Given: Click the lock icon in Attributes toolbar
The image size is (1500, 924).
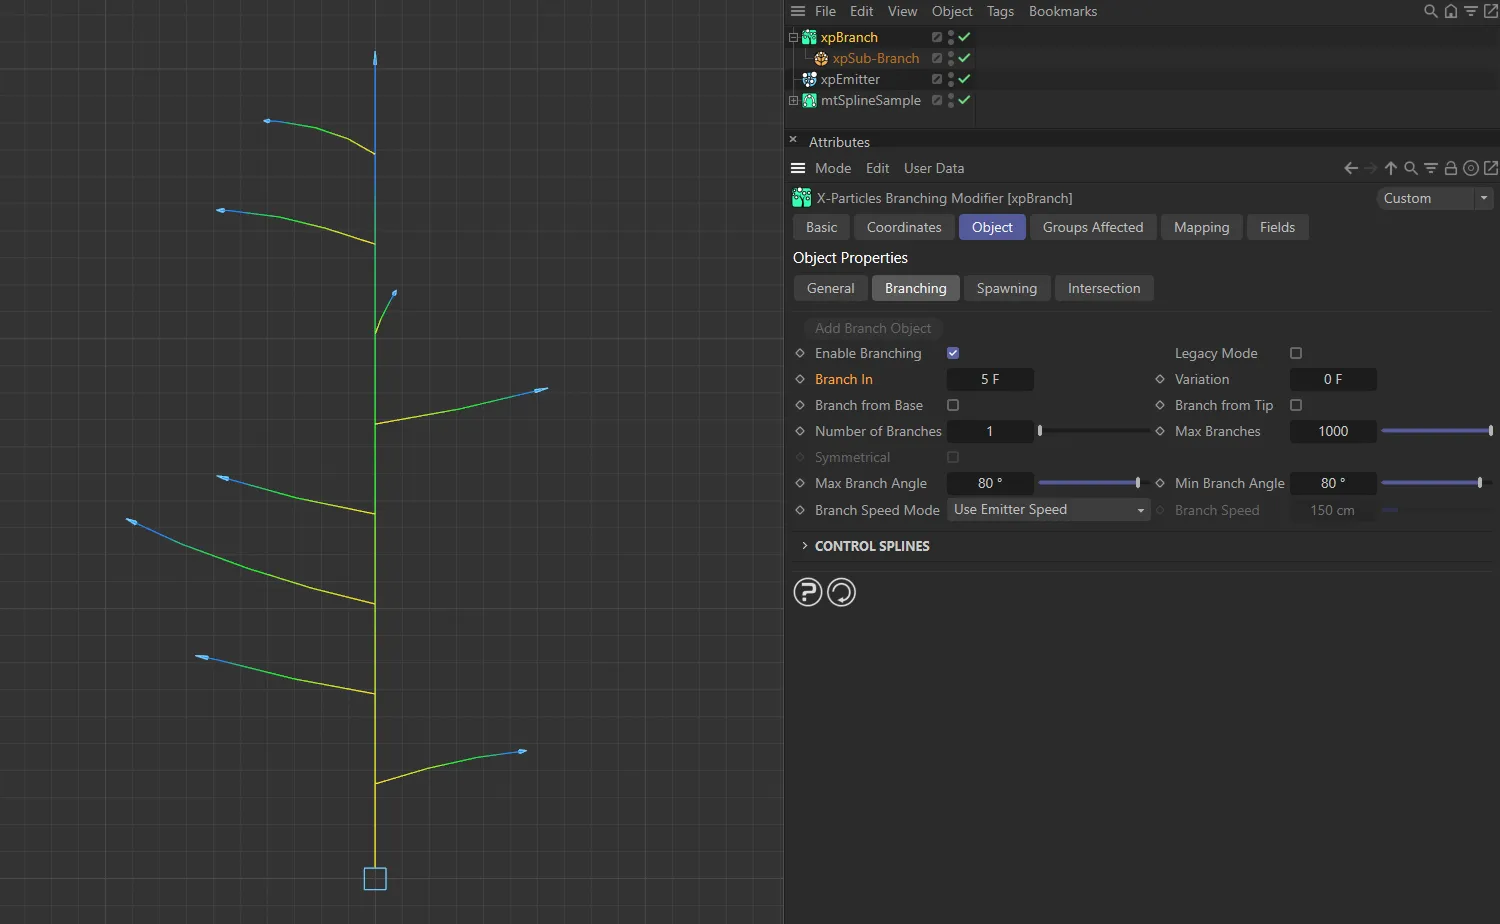Looking at the screenshot, I should click(1451, 168).
